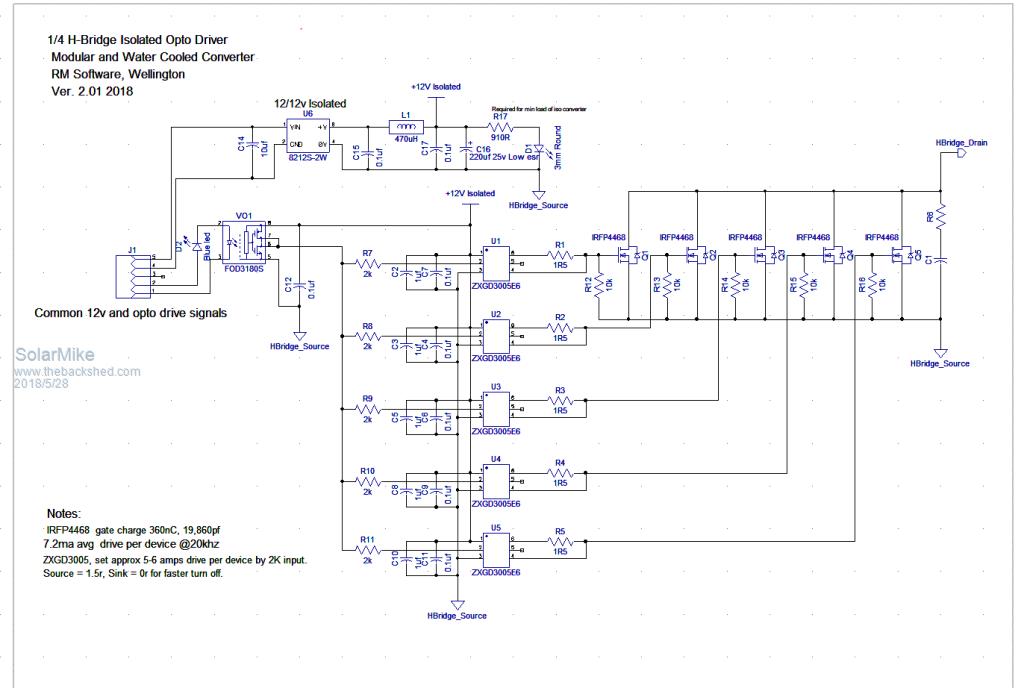This screenshot has height=688, width=1024.
Task: Click the R6 snubber resistor
Action: [x=941, y=216]
